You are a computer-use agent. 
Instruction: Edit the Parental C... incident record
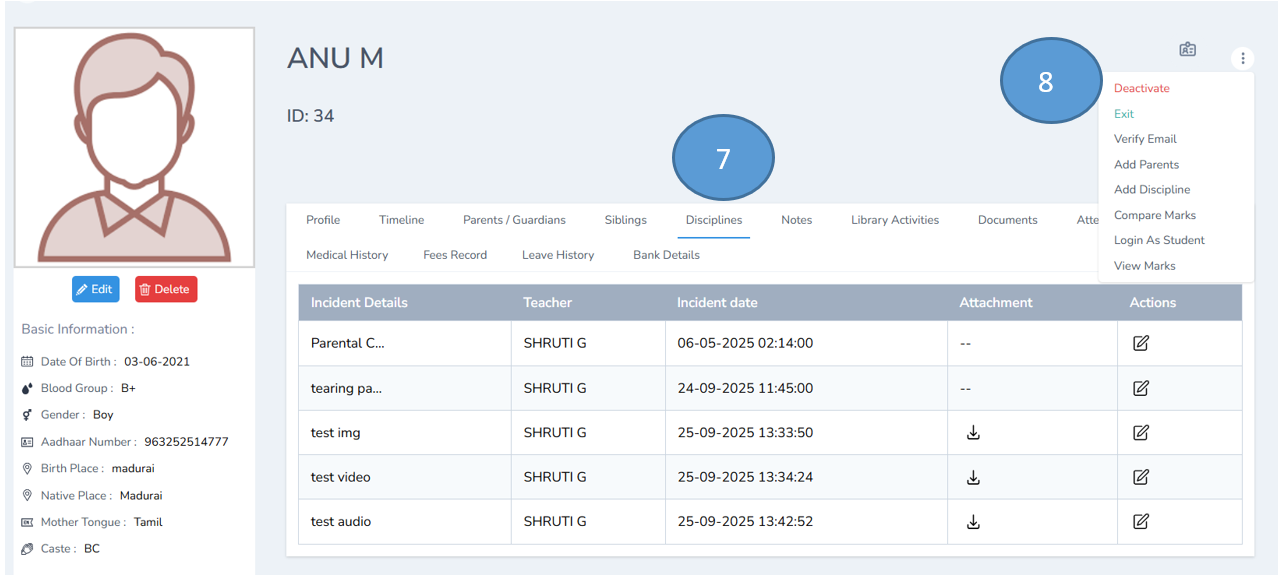click(x=1140, y=342)
